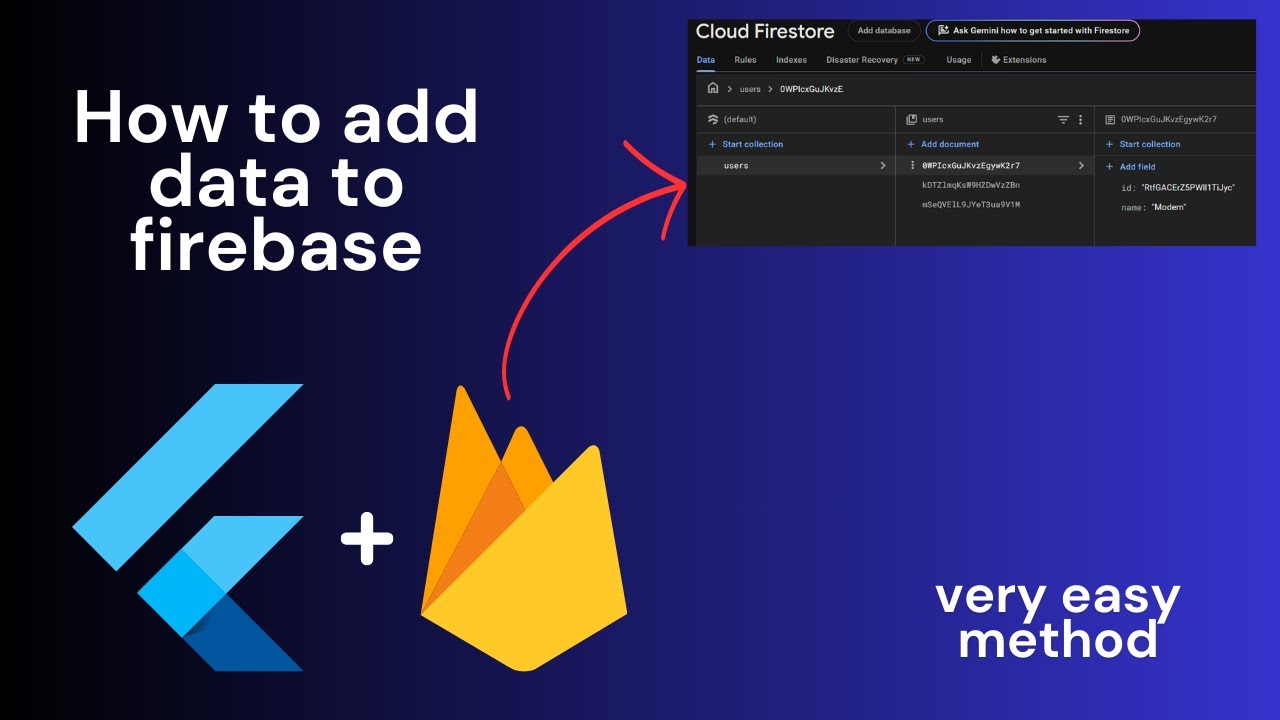Click the Cloud Firestore page title

[765, 31]
